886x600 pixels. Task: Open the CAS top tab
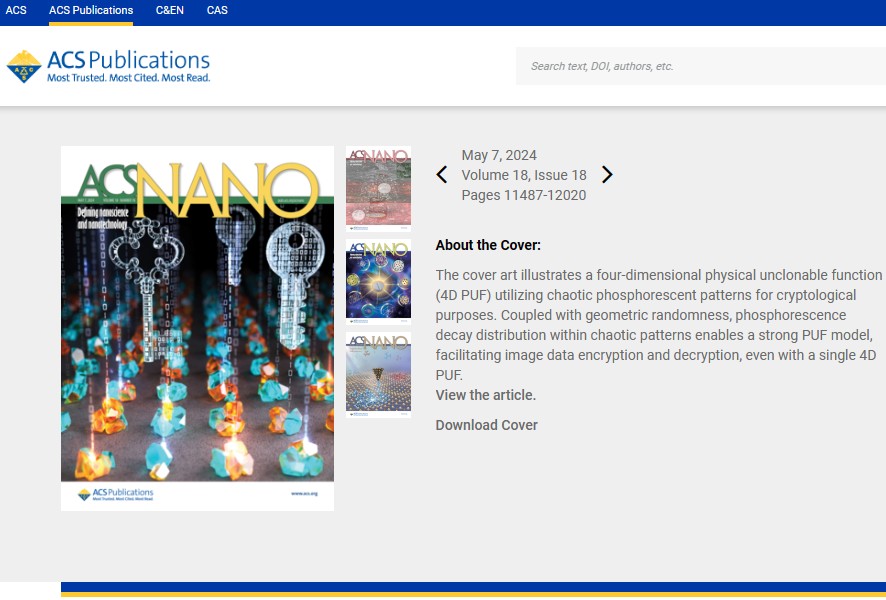(217, 10)
